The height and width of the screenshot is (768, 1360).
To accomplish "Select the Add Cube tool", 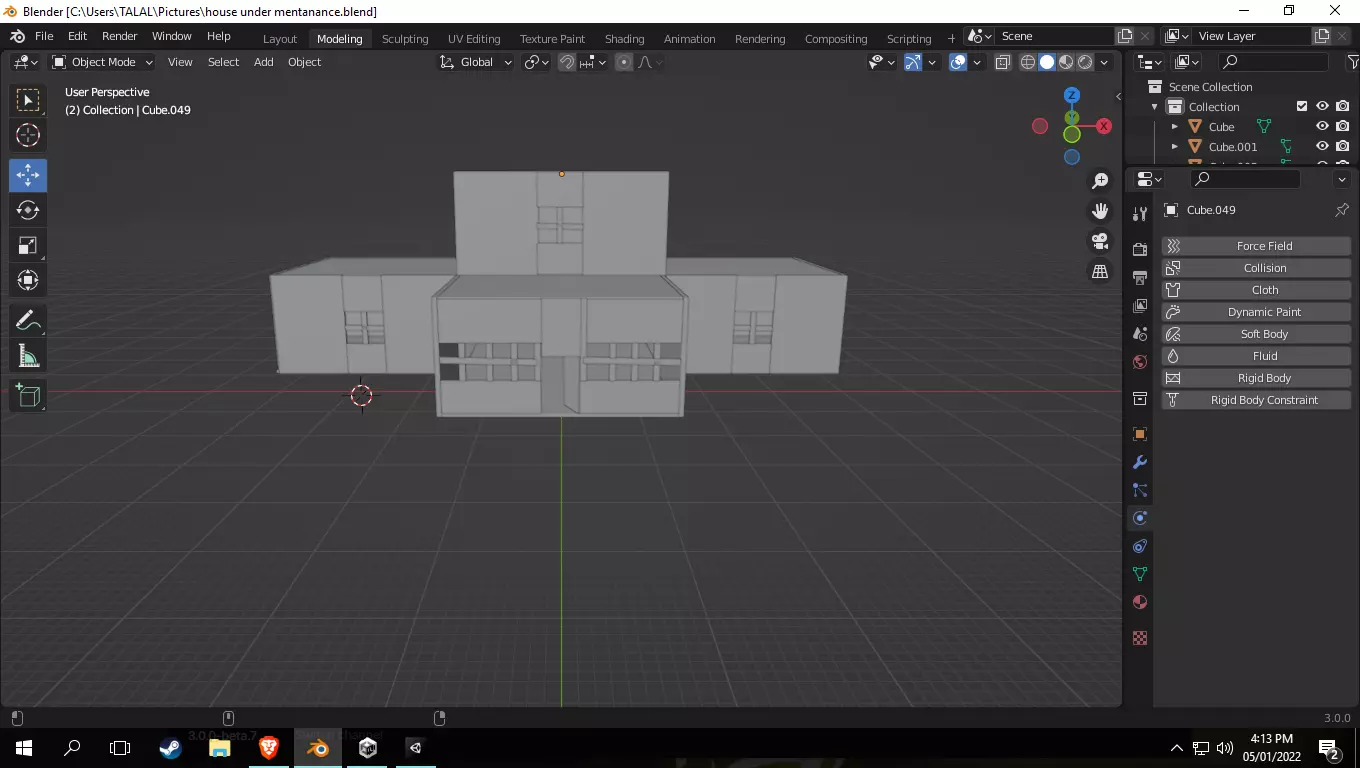I will [28, 396].
